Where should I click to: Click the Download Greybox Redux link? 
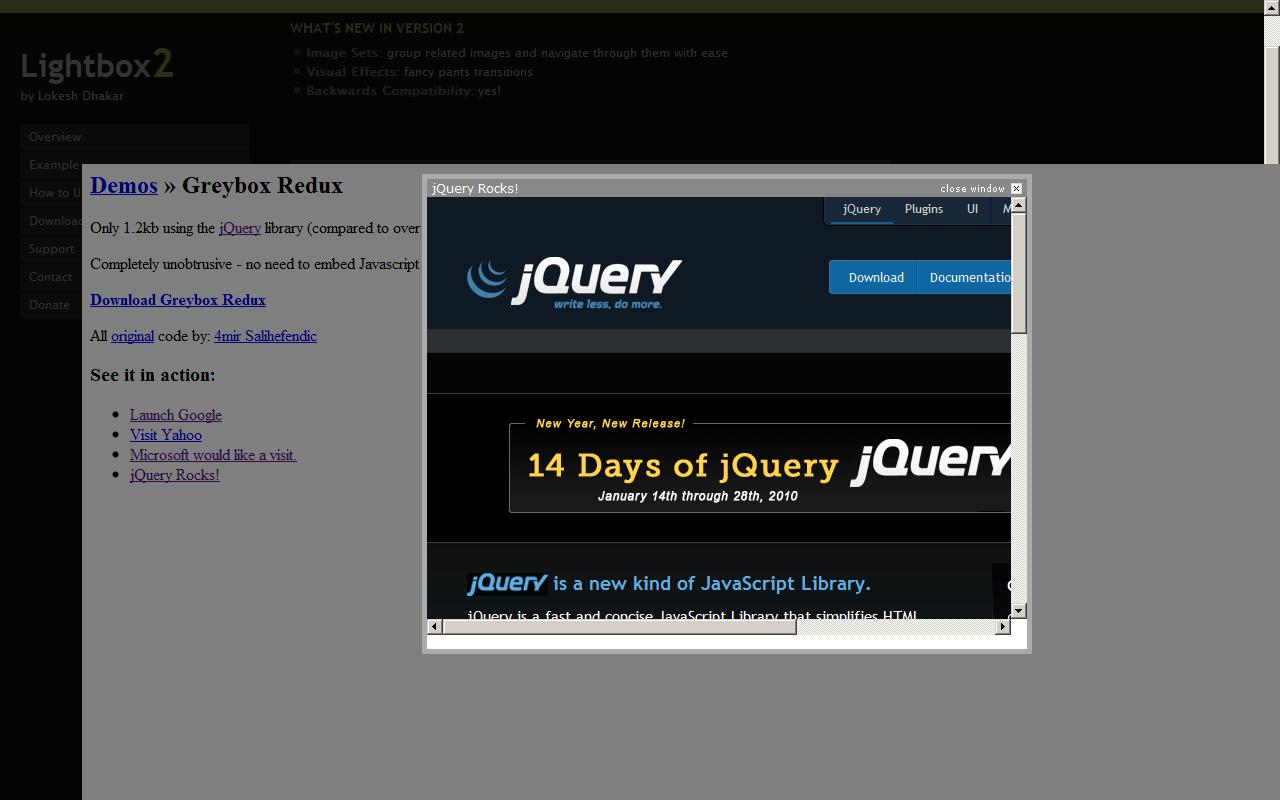click(178, 300)
